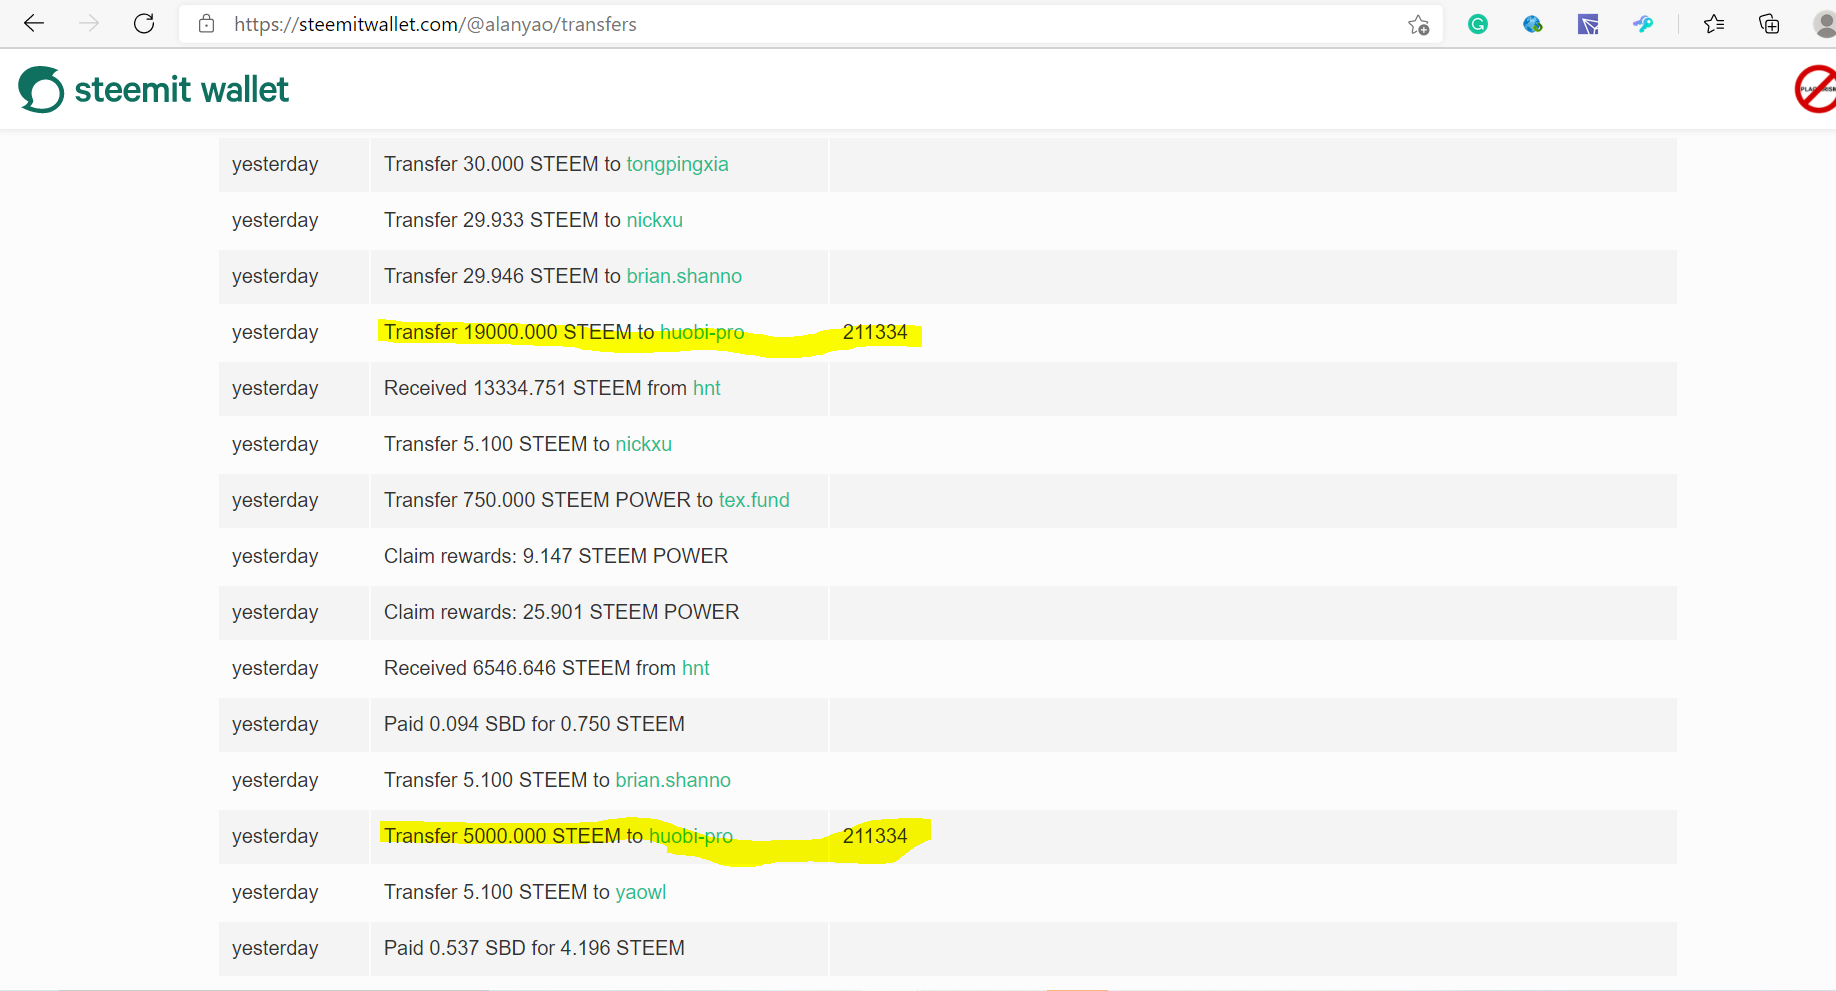Add this page to favorites with the star-plus icon
Image resolution: width=1836 pixels, height=991 pixels.
tap(1418, 25)
